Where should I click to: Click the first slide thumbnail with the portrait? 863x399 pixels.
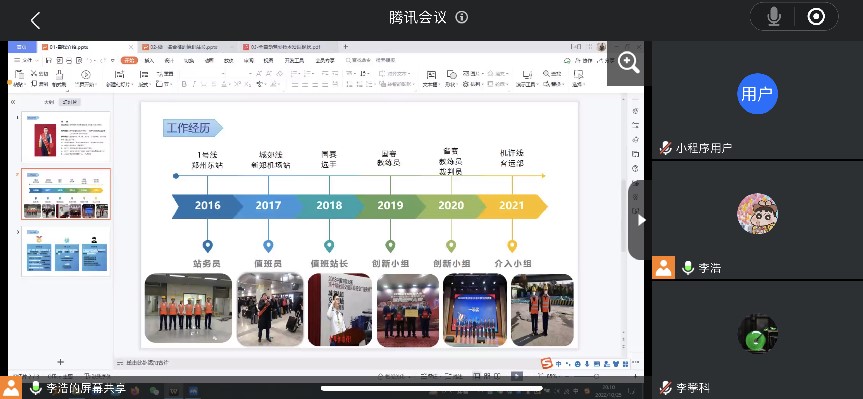(x=65, y=136)
